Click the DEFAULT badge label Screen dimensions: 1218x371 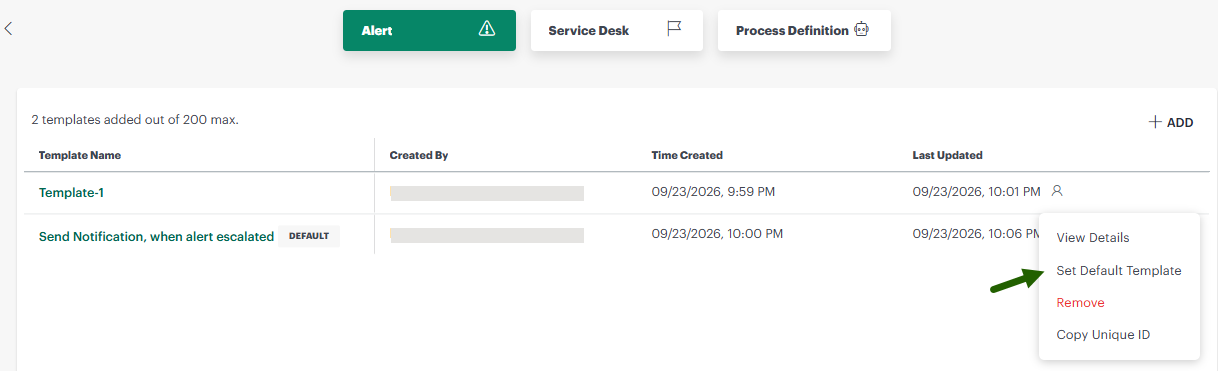pos(309,236)
